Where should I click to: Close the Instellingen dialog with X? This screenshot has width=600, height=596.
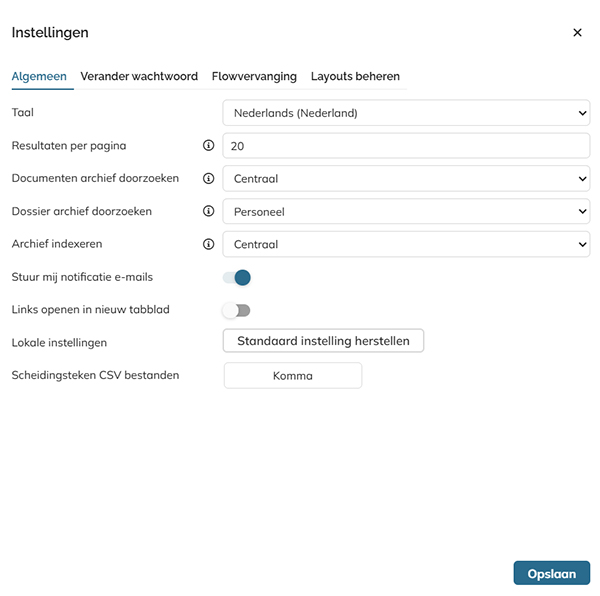(577, 33)
